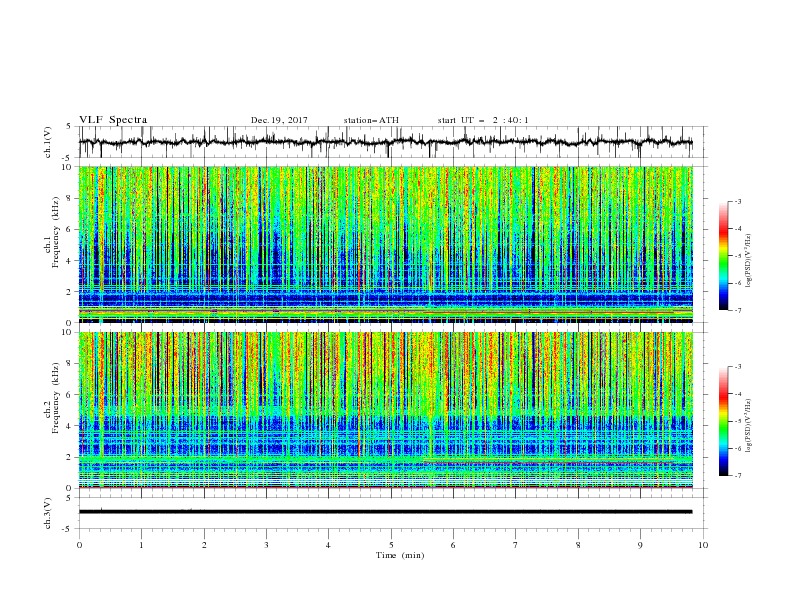
Task: Click the 'ch.3(V)' axis label
Action: (x=48, y=513)
